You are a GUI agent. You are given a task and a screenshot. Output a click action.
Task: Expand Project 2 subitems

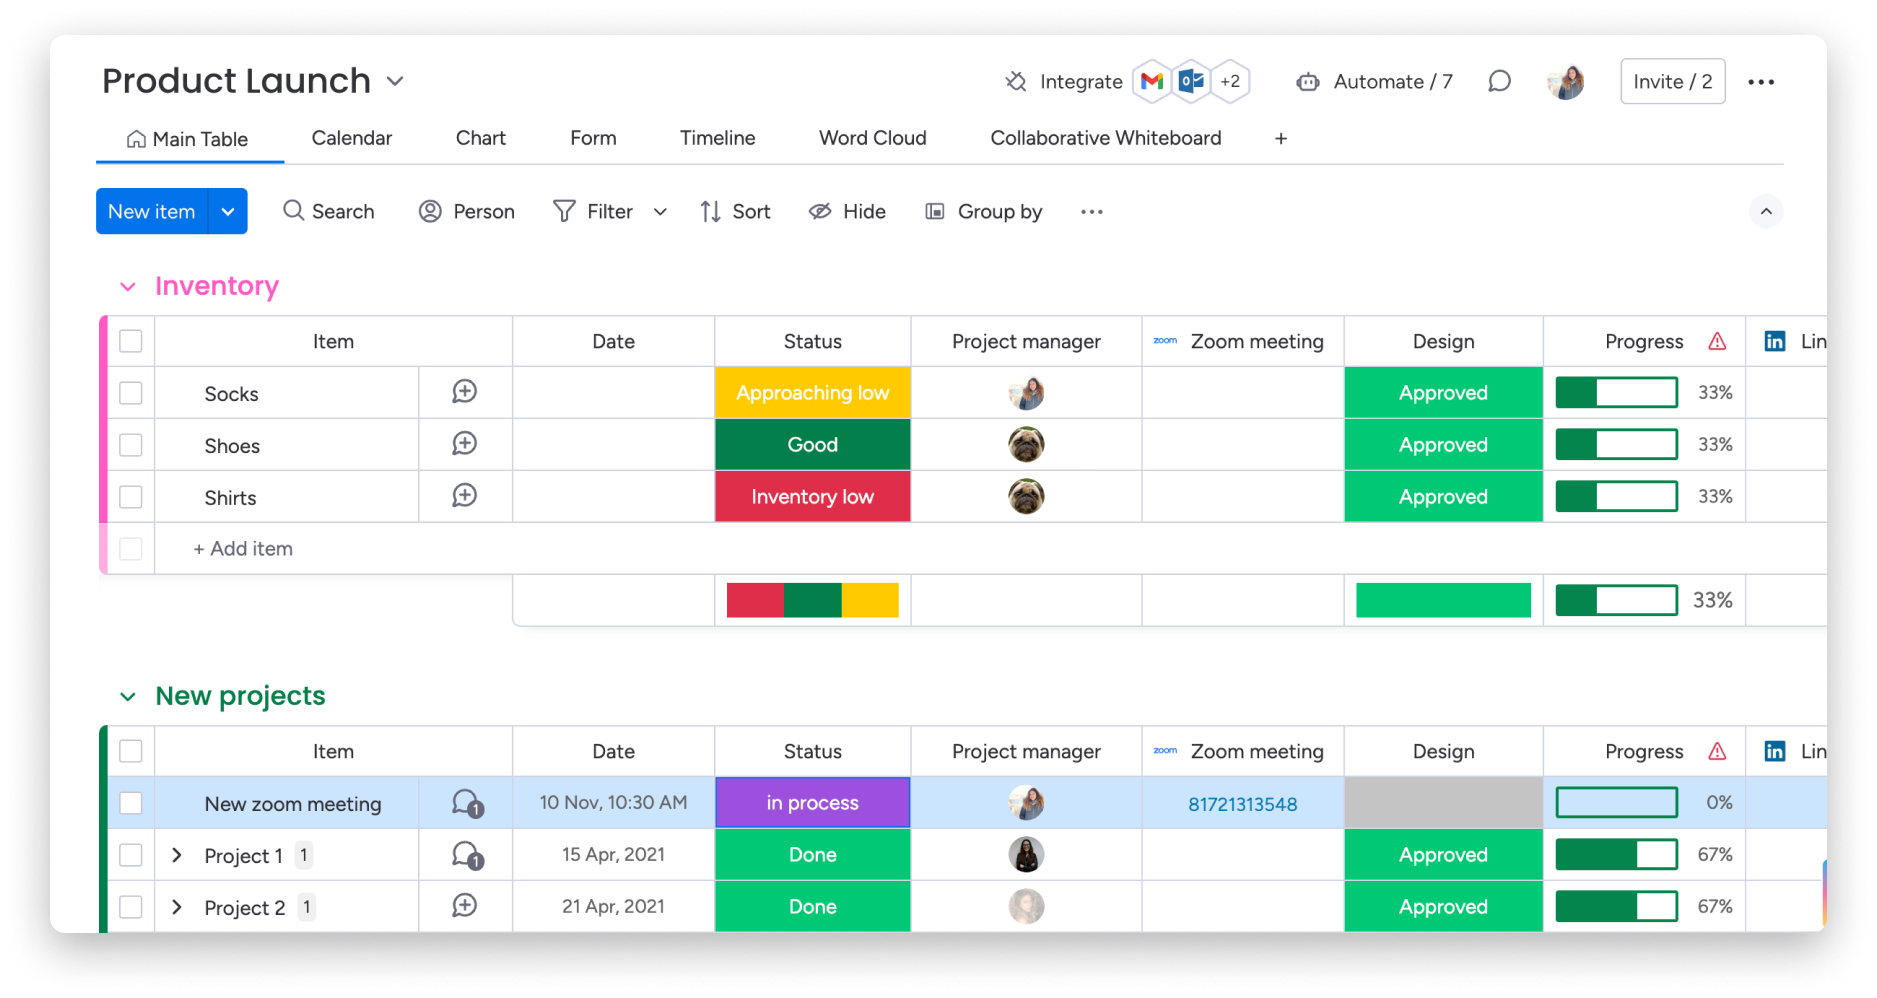[177, 907]
